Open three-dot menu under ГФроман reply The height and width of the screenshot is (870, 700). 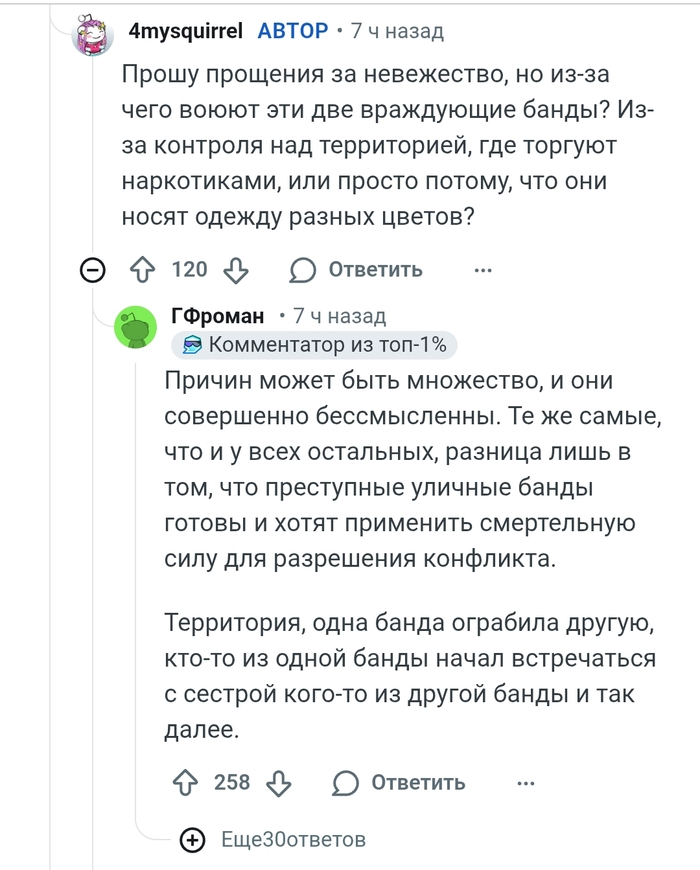(x=525, y=782)
